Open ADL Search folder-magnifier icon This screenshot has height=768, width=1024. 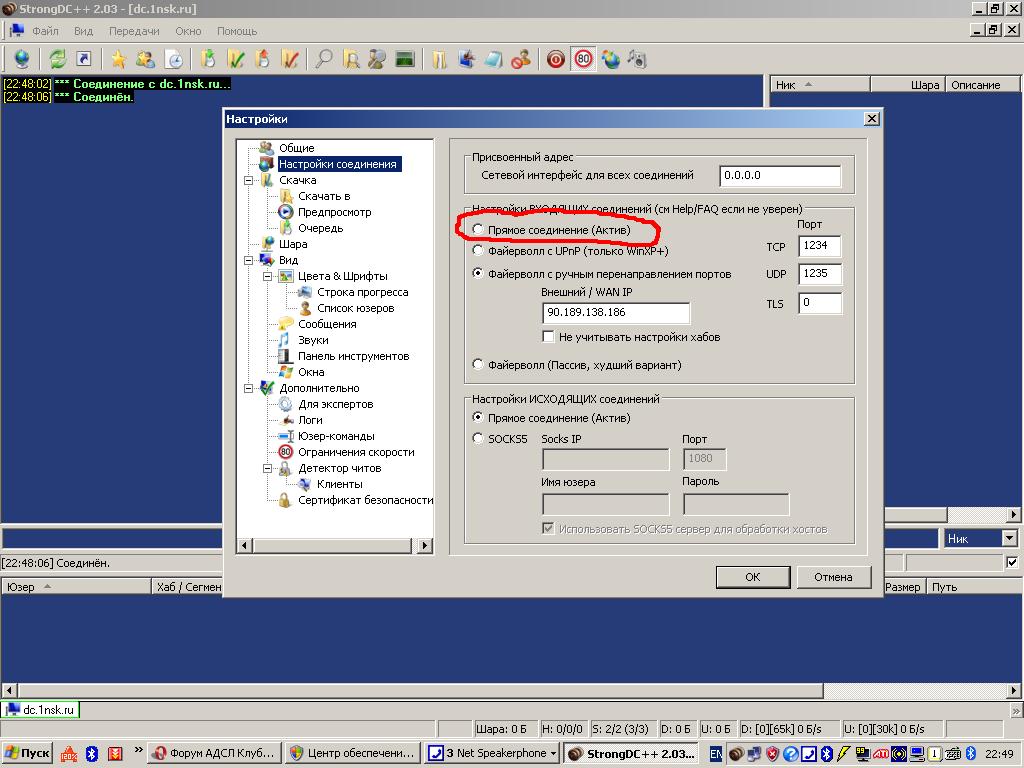point(351,59)
